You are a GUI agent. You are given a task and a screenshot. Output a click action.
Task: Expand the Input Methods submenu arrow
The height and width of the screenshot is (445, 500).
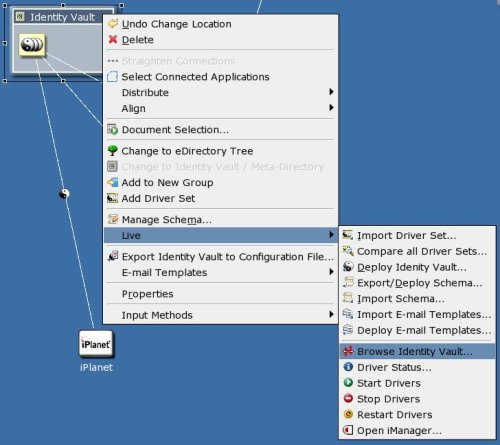[x=331, y=314]
